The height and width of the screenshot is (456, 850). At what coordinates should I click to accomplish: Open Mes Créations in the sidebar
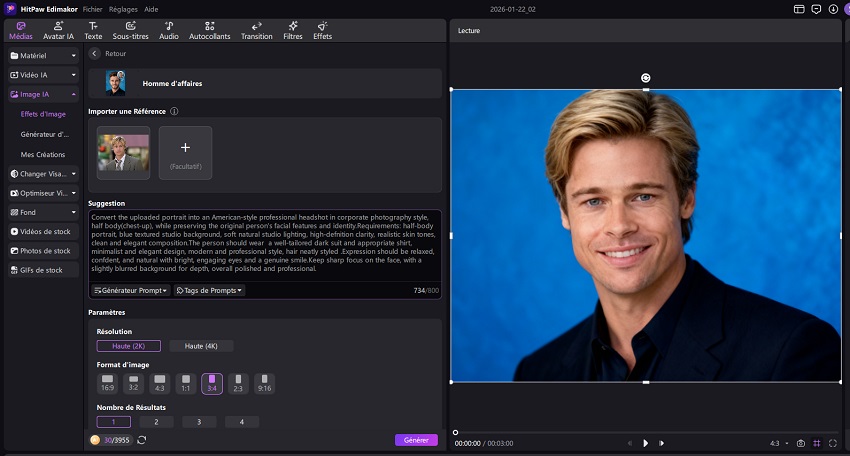41,154
